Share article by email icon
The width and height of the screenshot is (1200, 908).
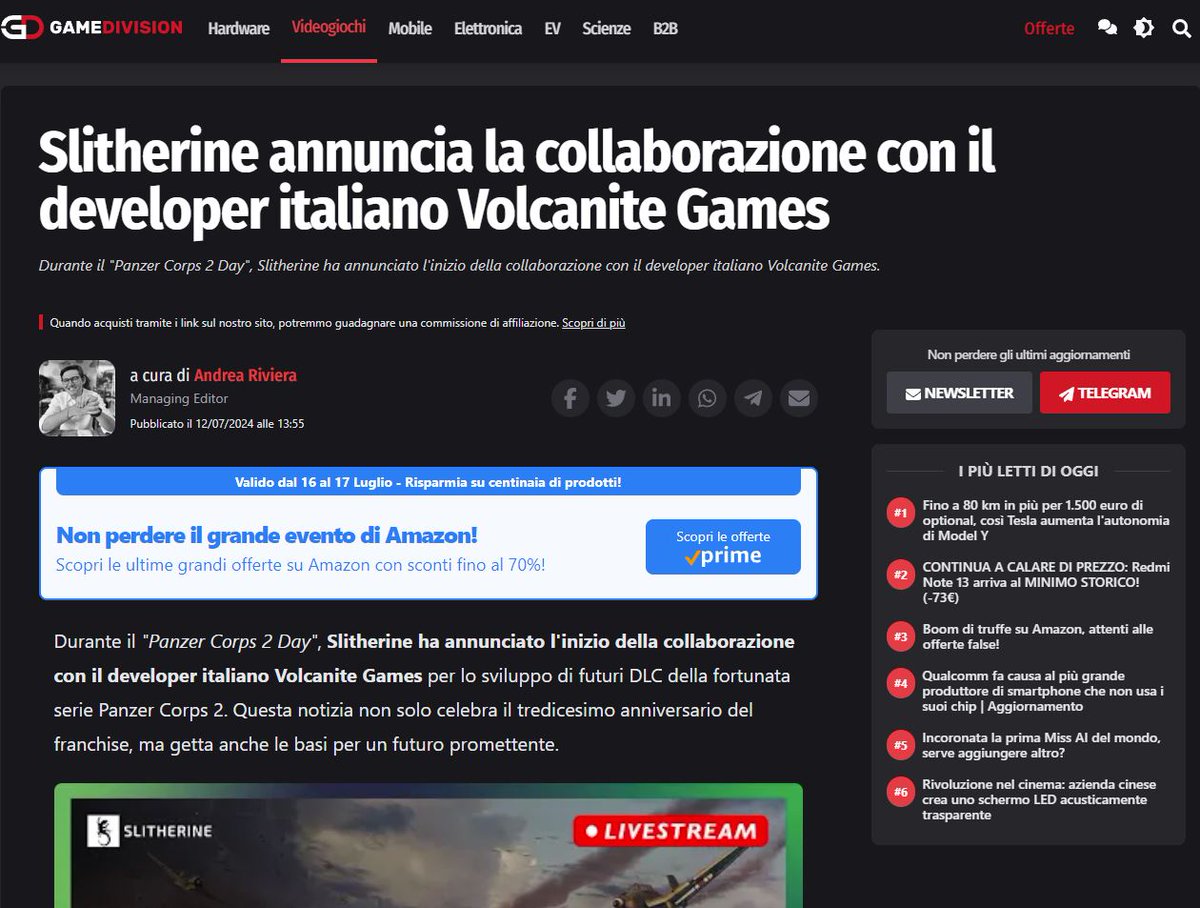798,398
